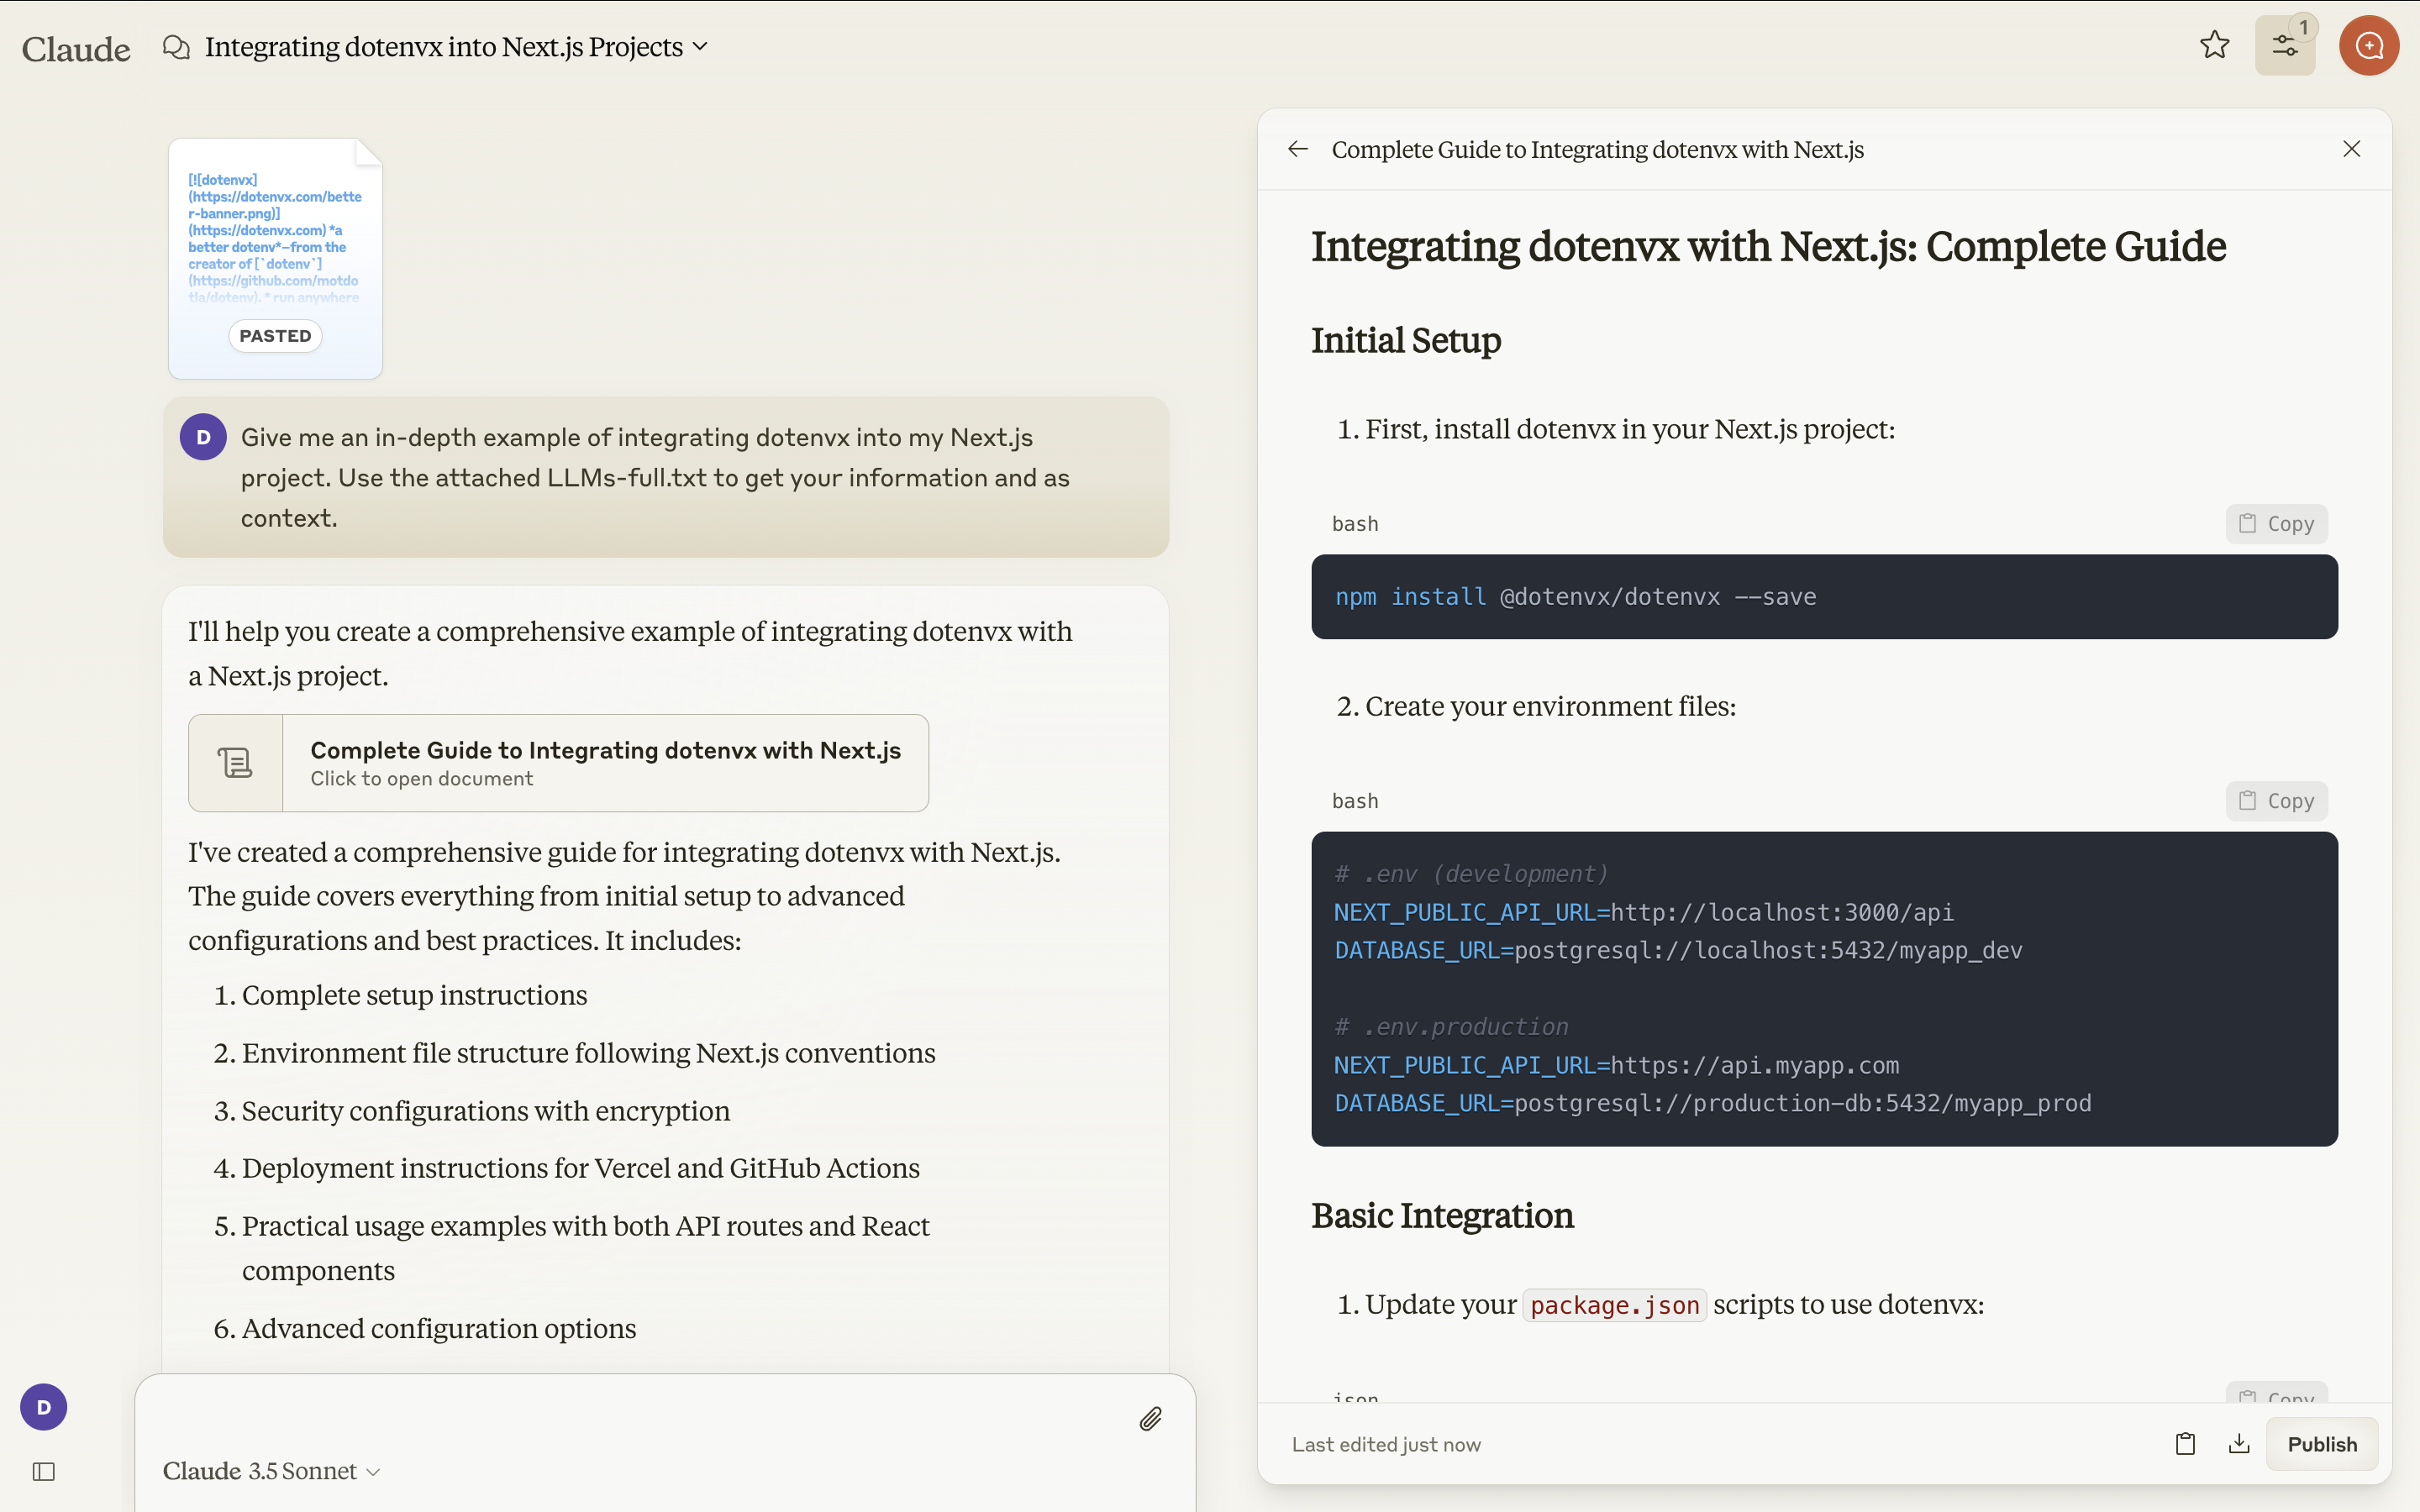This screenshot has height=1512, width=2420.
Task: Open the artifact document card icon
Action: tap(236, 763)
